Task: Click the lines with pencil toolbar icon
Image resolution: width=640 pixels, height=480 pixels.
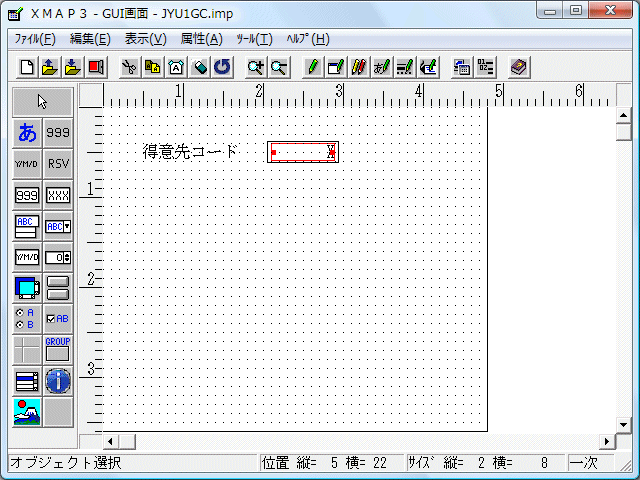Action: pos(405,67)
